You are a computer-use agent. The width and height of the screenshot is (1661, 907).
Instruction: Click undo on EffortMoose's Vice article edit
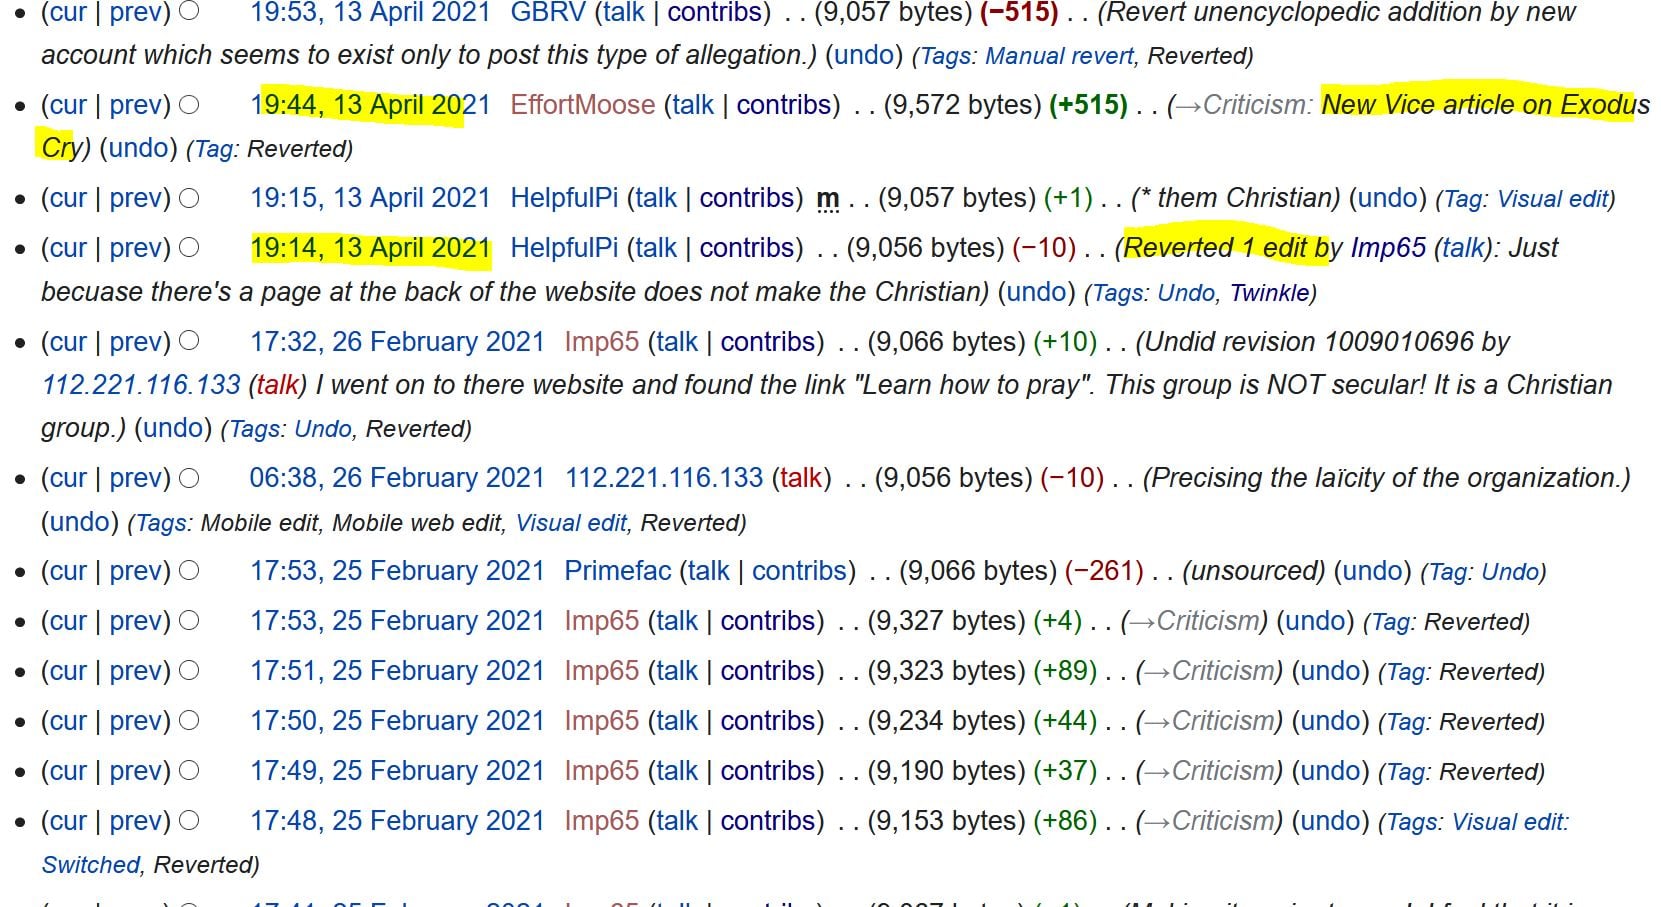pyautogui.click(x=138, y=148)
